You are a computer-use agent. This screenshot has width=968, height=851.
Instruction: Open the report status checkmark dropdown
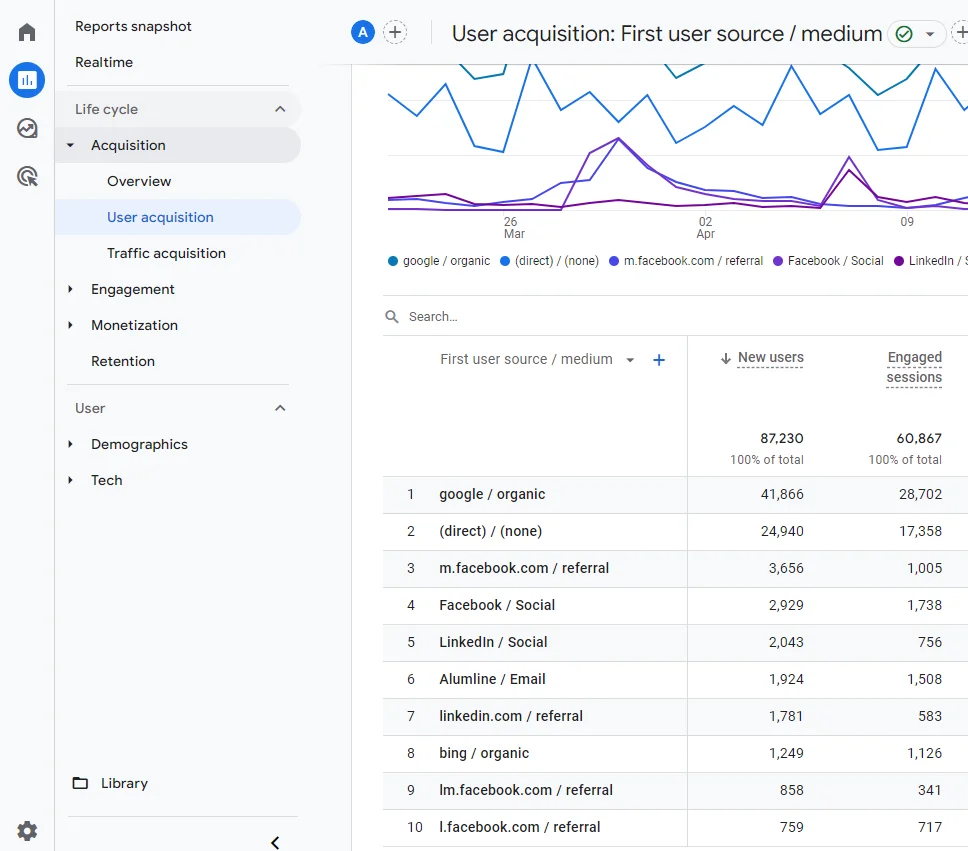pyautogui.click(x=916, y=34)
